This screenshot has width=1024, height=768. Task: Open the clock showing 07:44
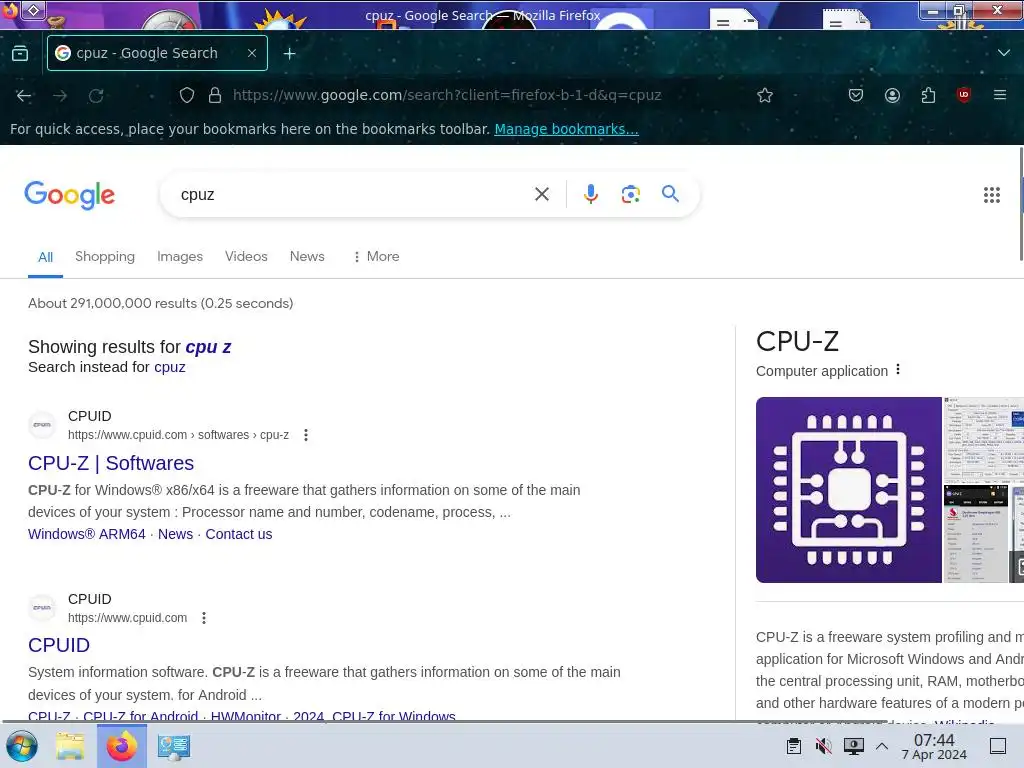(x=934, y=746)
